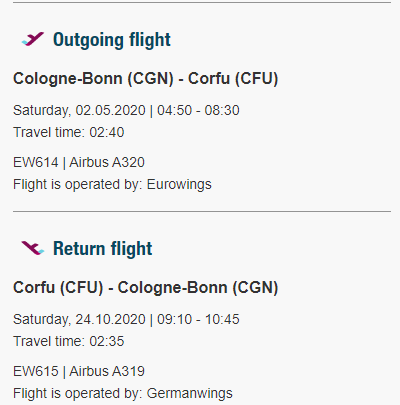The height and width of the screenshot is (405, 400).
Task: Click the Cologne-Bonn (CGN) - Corfu (CFU) route title
Action: tap(146, 79)
